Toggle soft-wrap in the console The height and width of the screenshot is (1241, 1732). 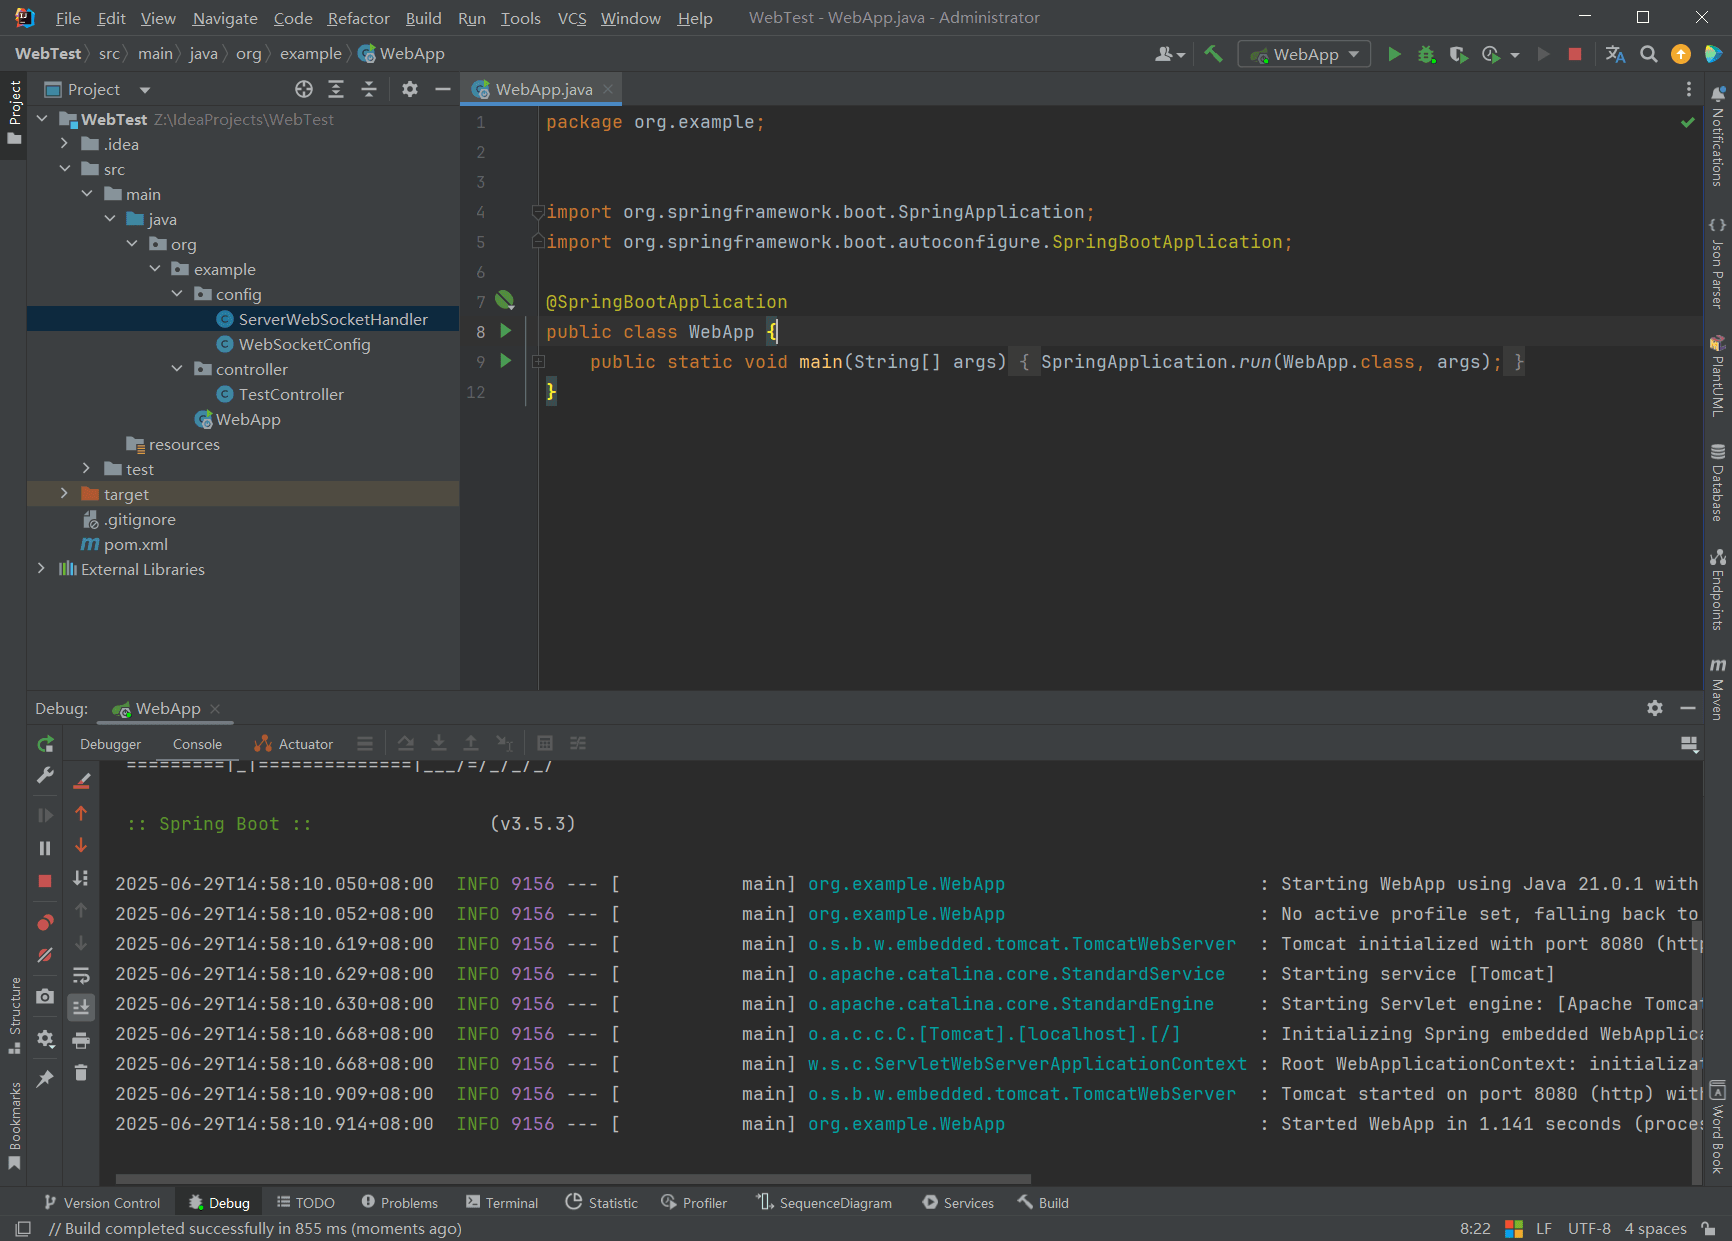tap(81, 975)
